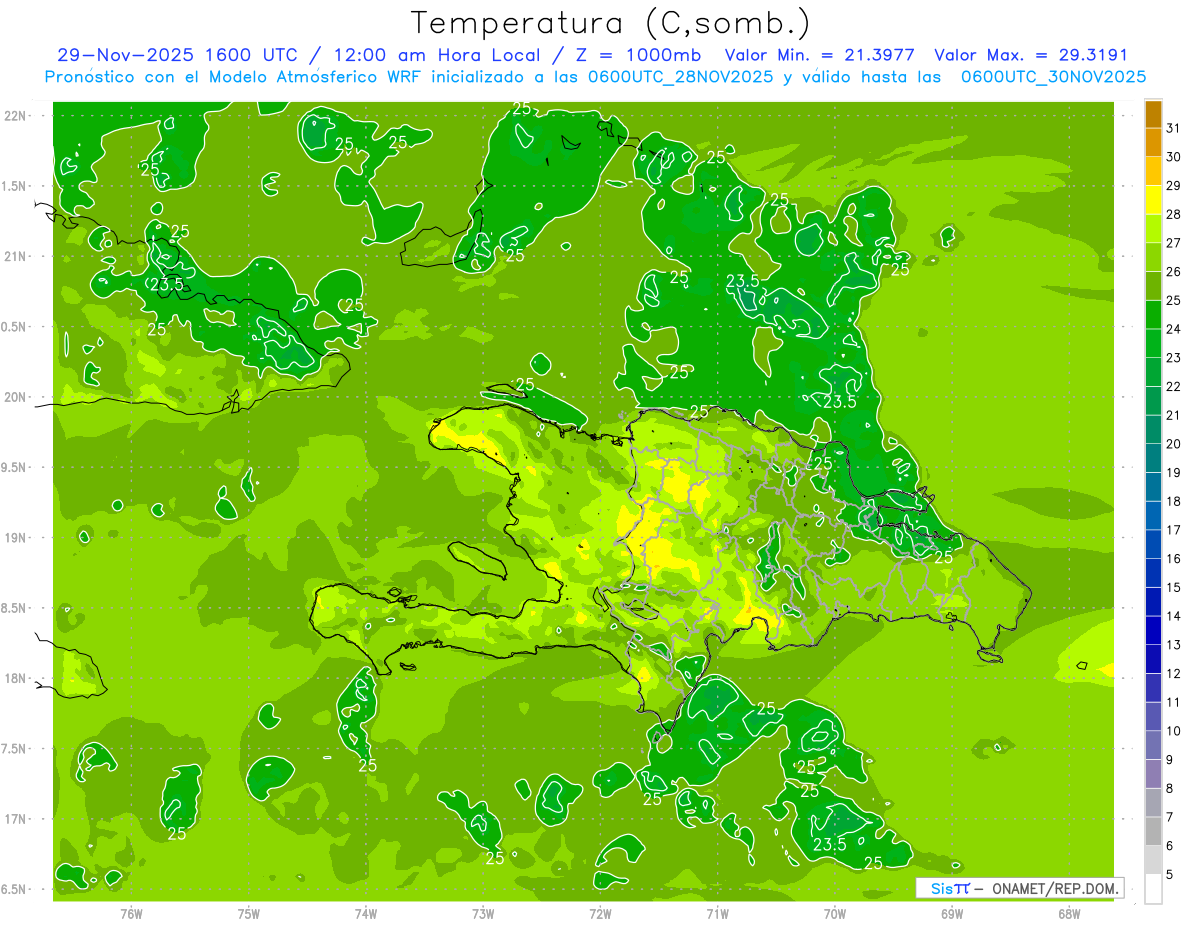
Task: Click the '0600UTC_28NOV2025' initialization time
Action: [680, 77]
